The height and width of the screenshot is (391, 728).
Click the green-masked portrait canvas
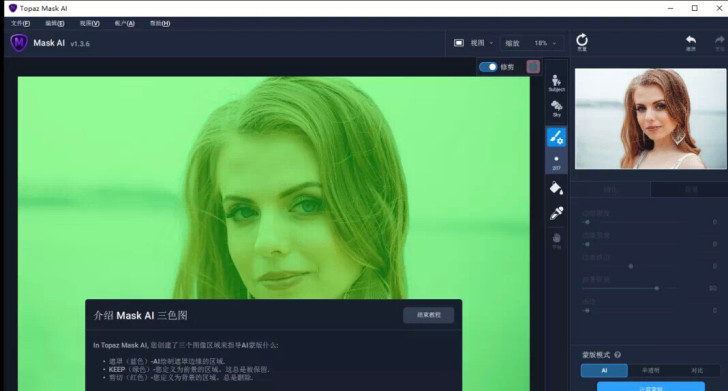click(273, 188)
